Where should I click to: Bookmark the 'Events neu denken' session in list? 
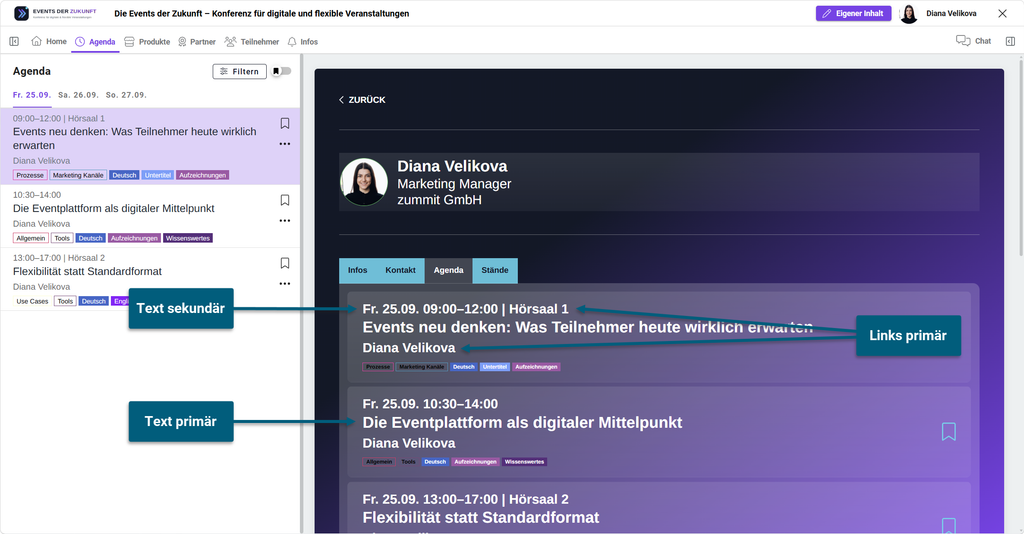285,123
